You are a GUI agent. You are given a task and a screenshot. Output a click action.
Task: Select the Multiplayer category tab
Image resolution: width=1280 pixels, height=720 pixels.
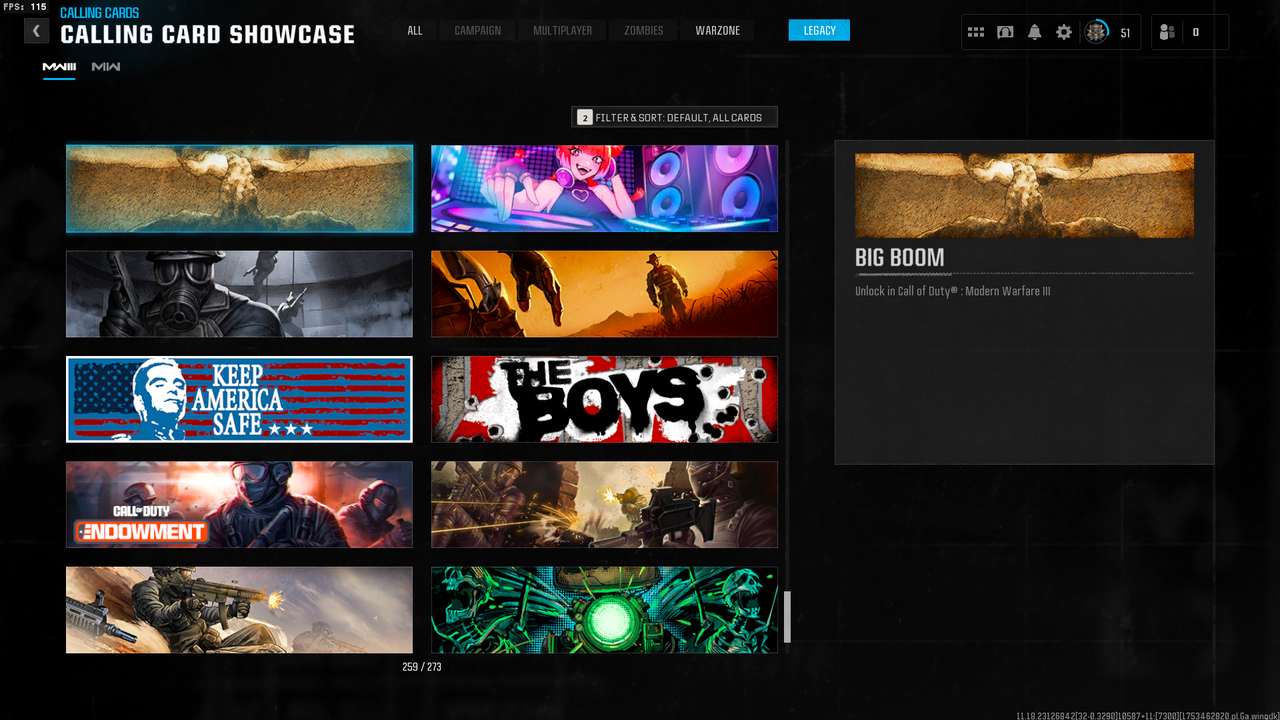[563, 30]
